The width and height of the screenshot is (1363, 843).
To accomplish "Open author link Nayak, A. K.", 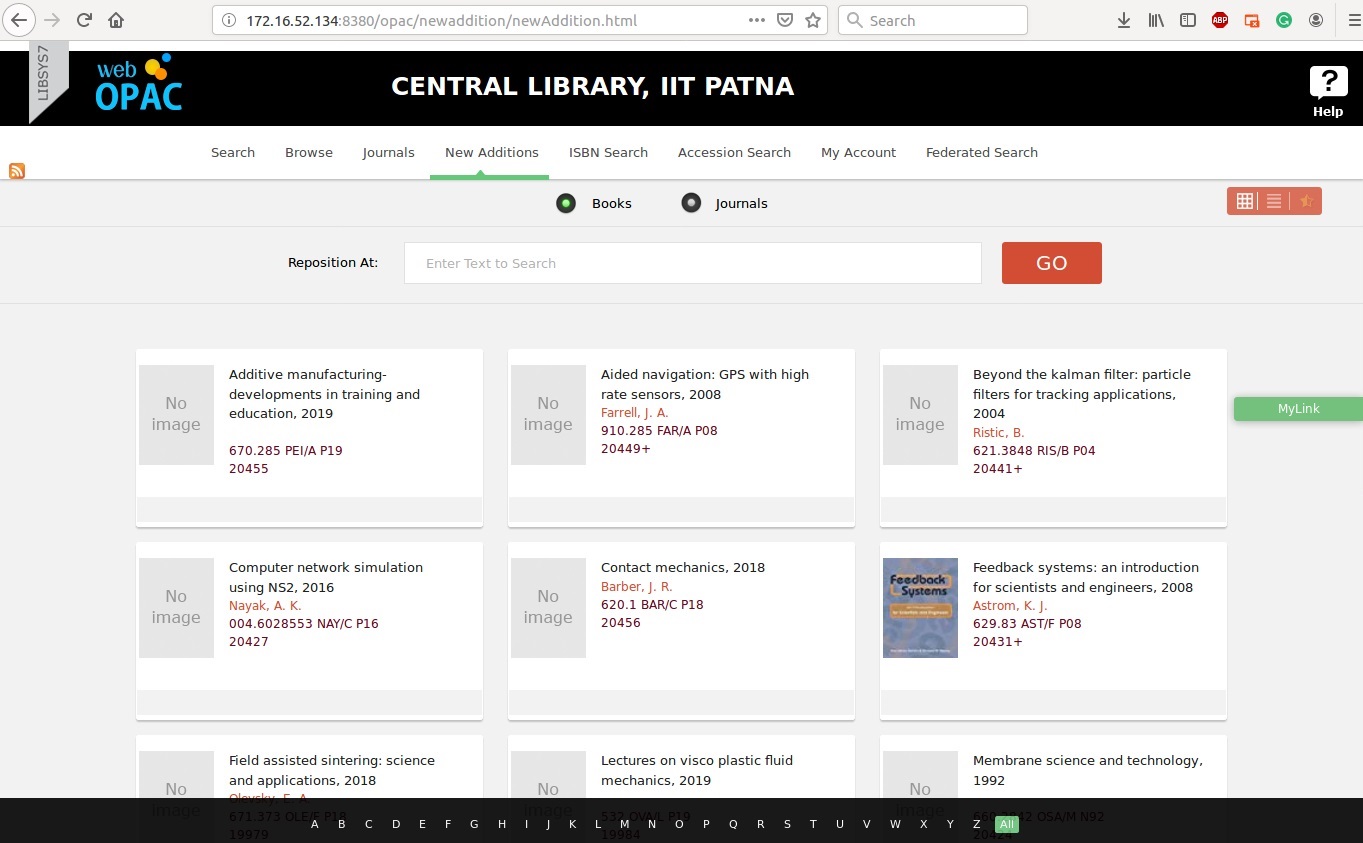I will (x=265, y=605).
